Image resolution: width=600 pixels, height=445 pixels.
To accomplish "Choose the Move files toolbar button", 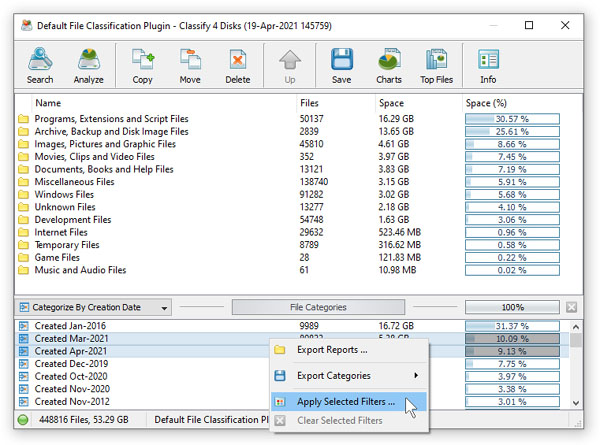I will [x=190, y=65].
